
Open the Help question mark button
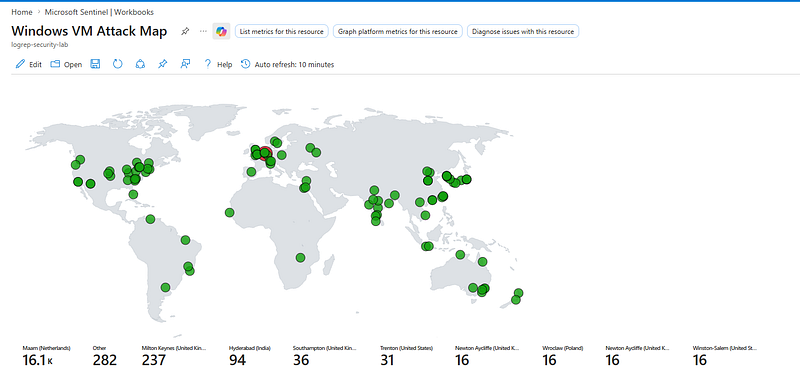(218, 64)
